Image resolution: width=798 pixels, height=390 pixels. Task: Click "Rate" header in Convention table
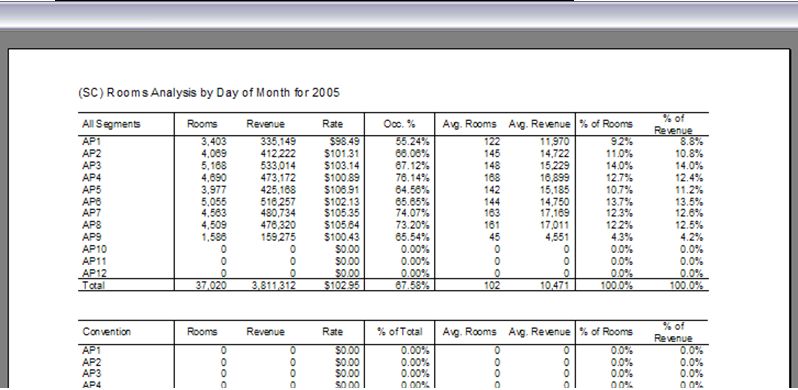tap(332, 331)
